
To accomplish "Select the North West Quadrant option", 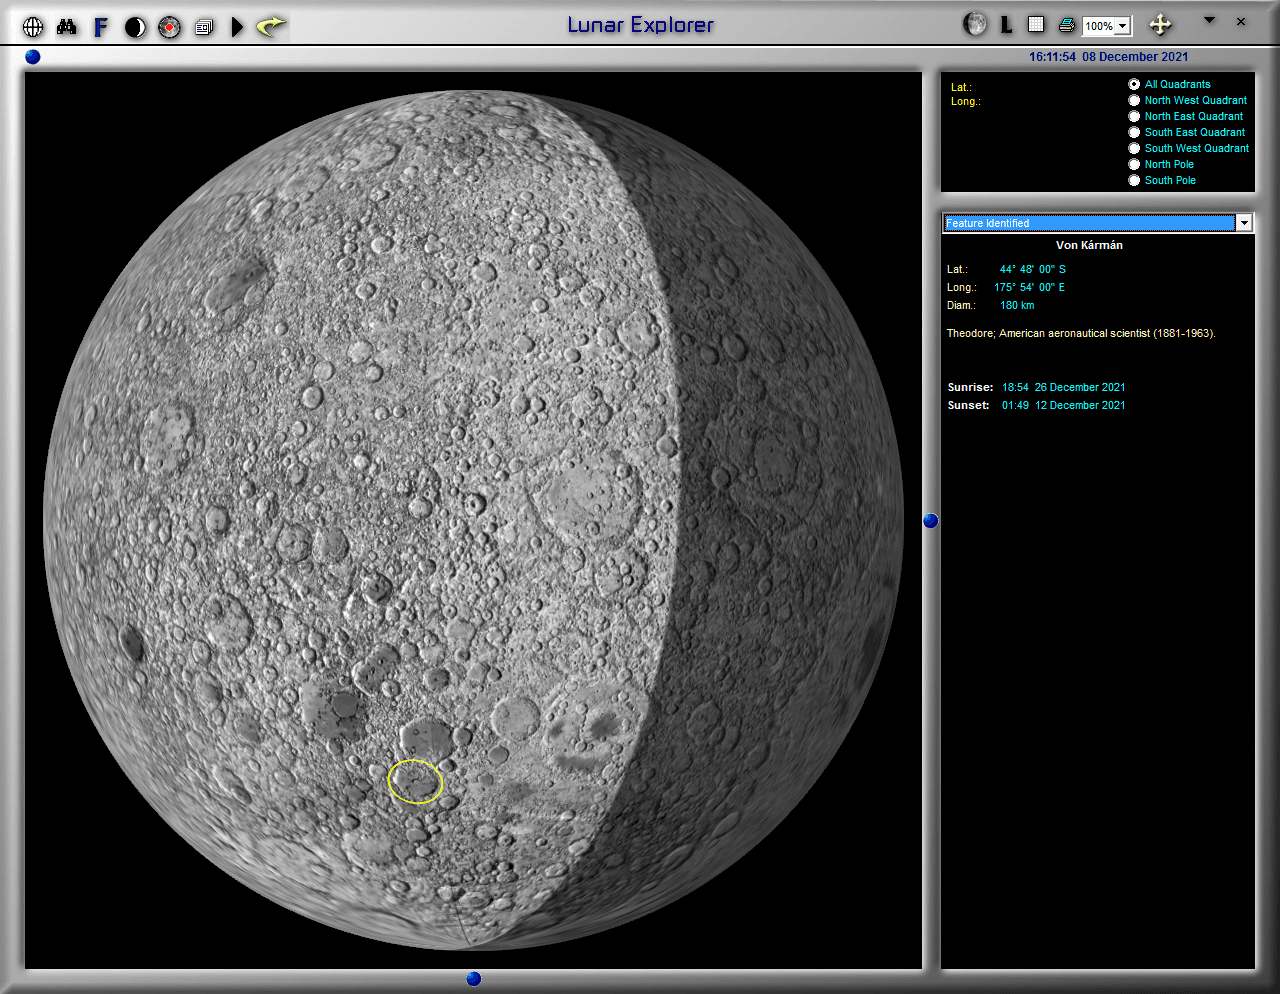I will pos(1134,100).
